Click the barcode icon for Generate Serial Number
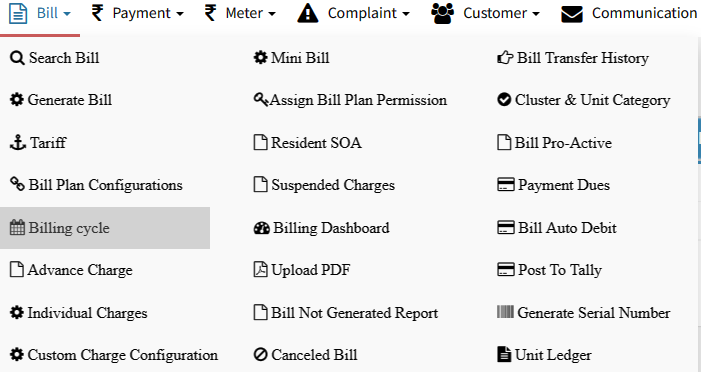701x372 pixels. click(505, 312)
